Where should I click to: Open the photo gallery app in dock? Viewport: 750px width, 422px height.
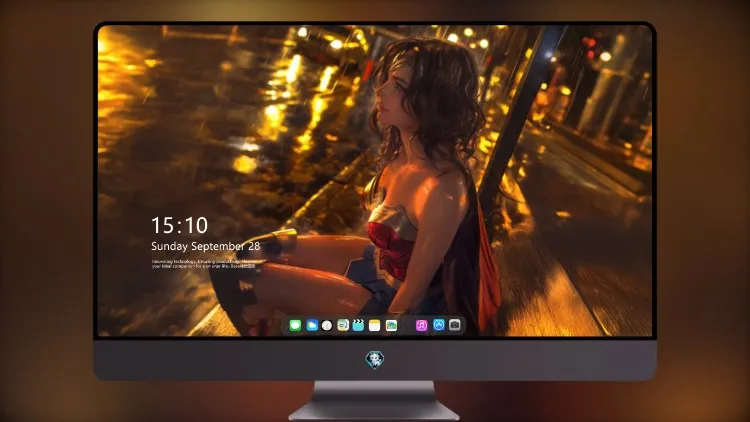(x=391, y=326)
